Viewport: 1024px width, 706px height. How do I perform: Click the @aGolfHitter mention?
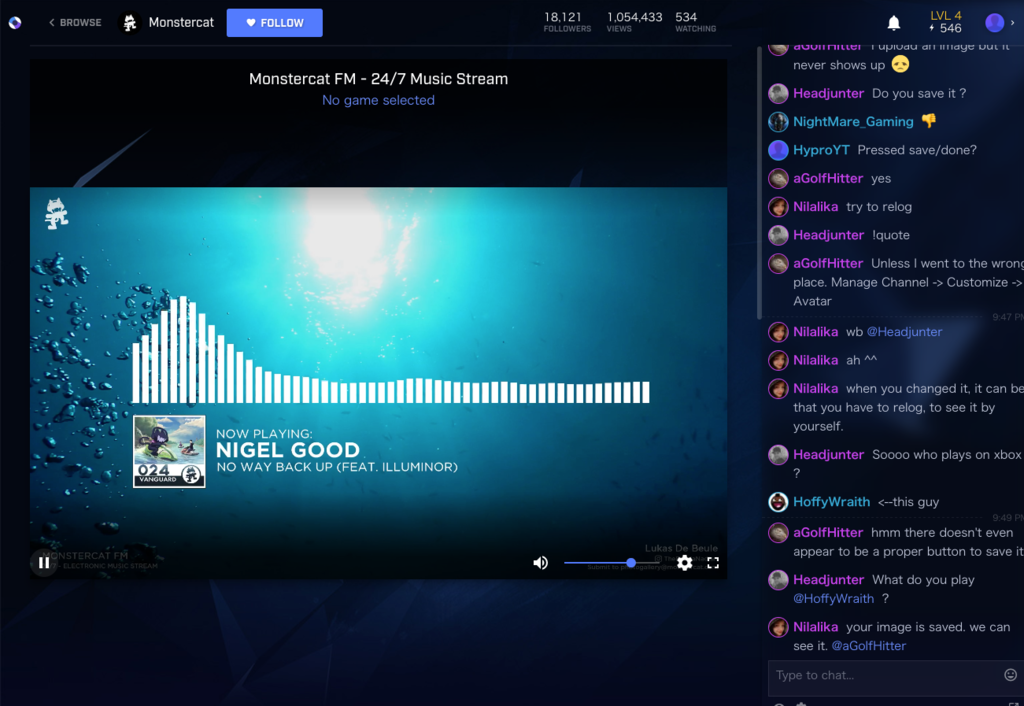869,645
